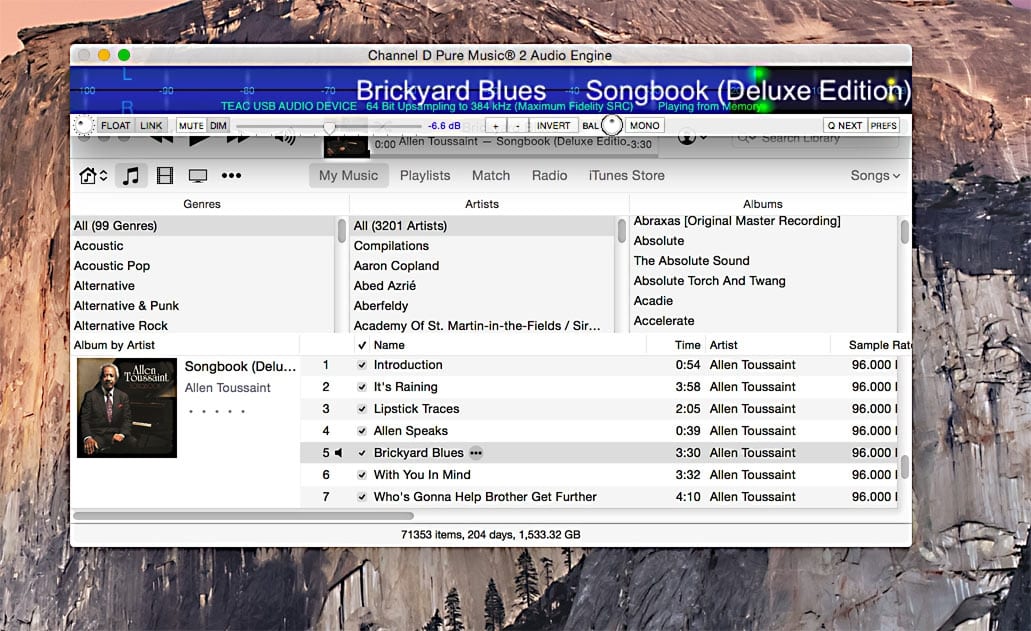The image size is (1031, 631).
Task: Click the plus volume button
Action: click(x=496, y=126)
